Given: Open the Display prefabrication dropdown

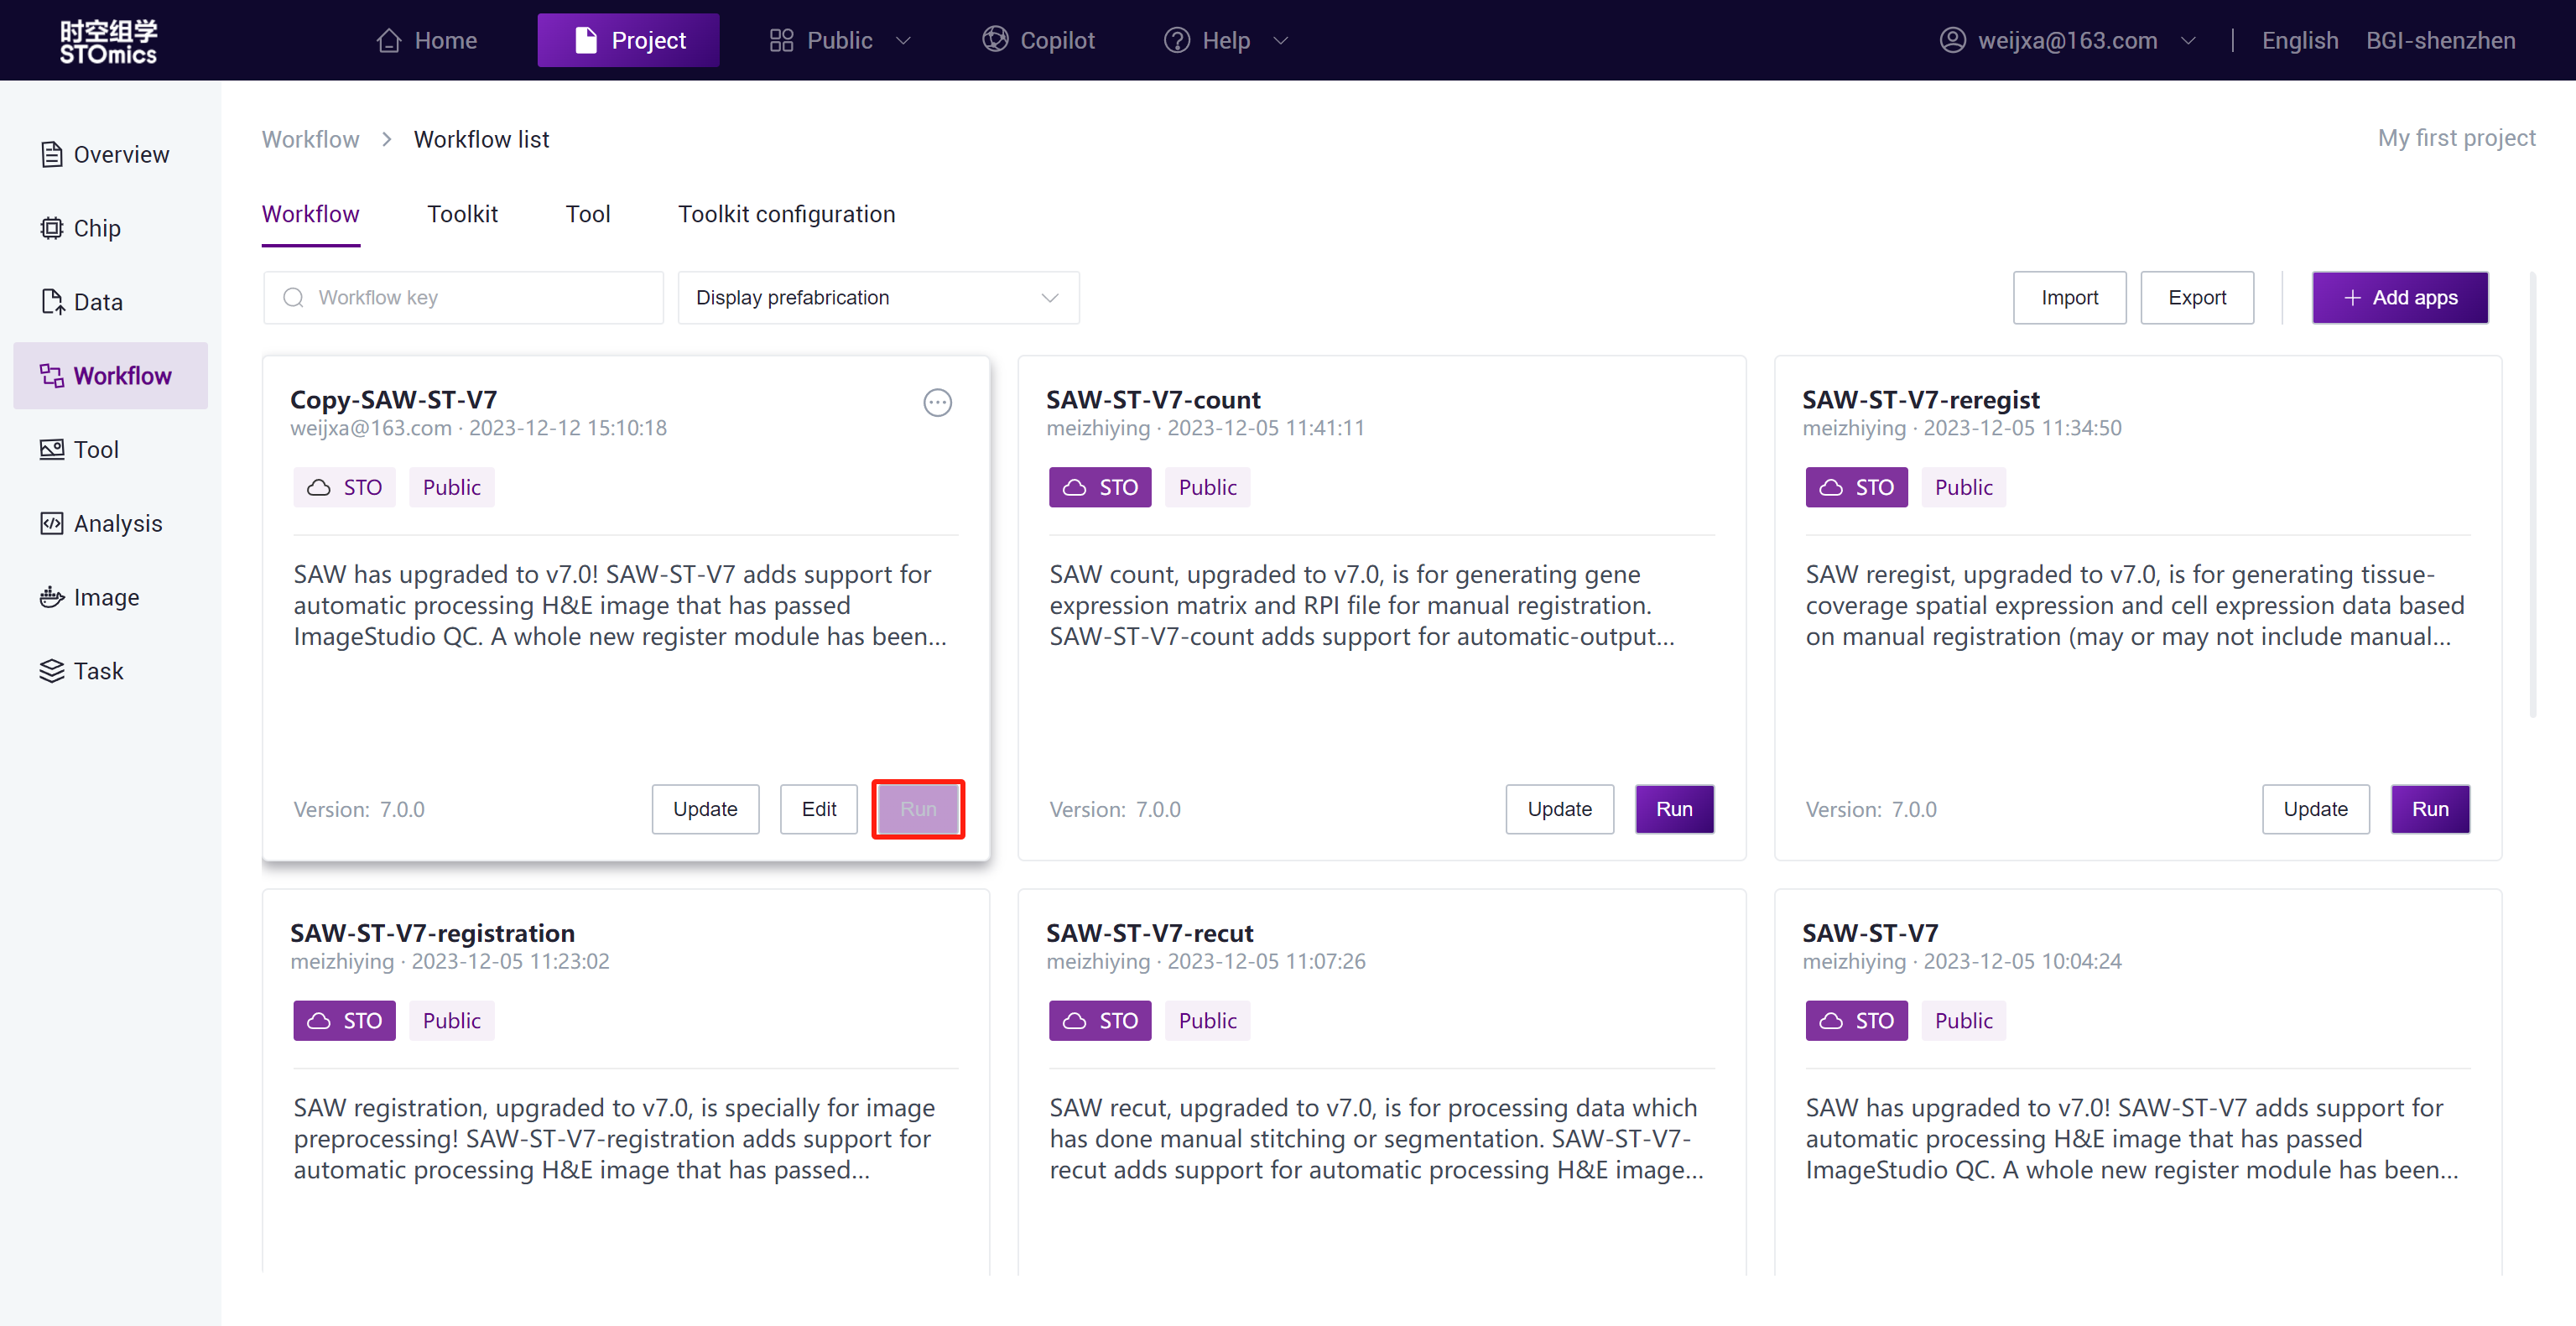Looking at the screenshot, I should click(877, 298).
